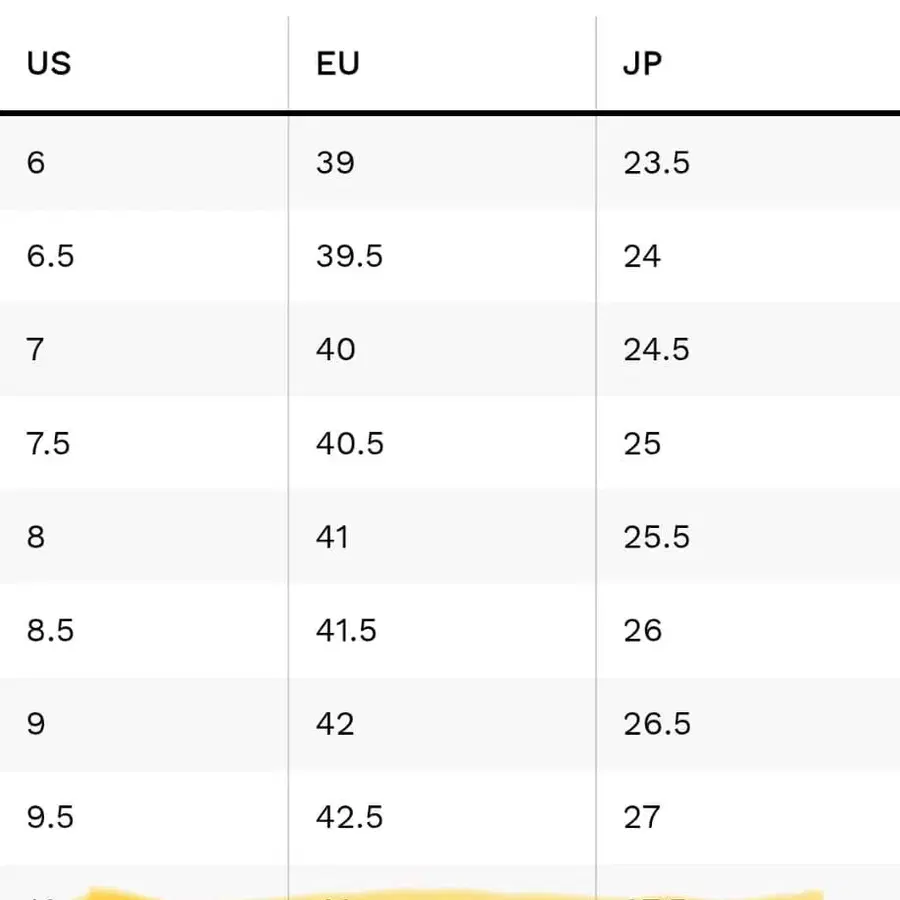
Task: Click the EU size 41 cell
Action: [332, 537]
